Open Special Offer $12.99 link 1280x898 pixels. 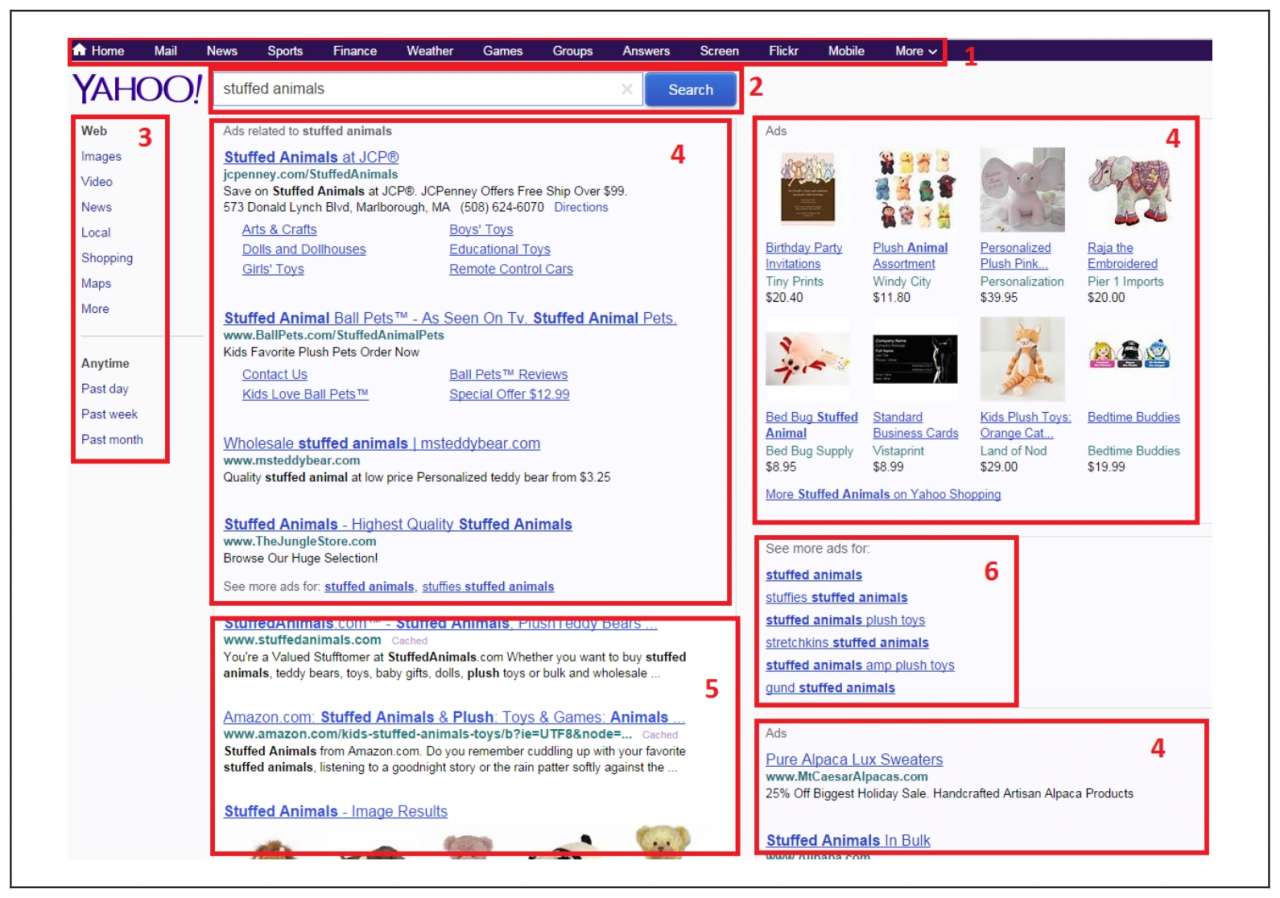point(509,394)
